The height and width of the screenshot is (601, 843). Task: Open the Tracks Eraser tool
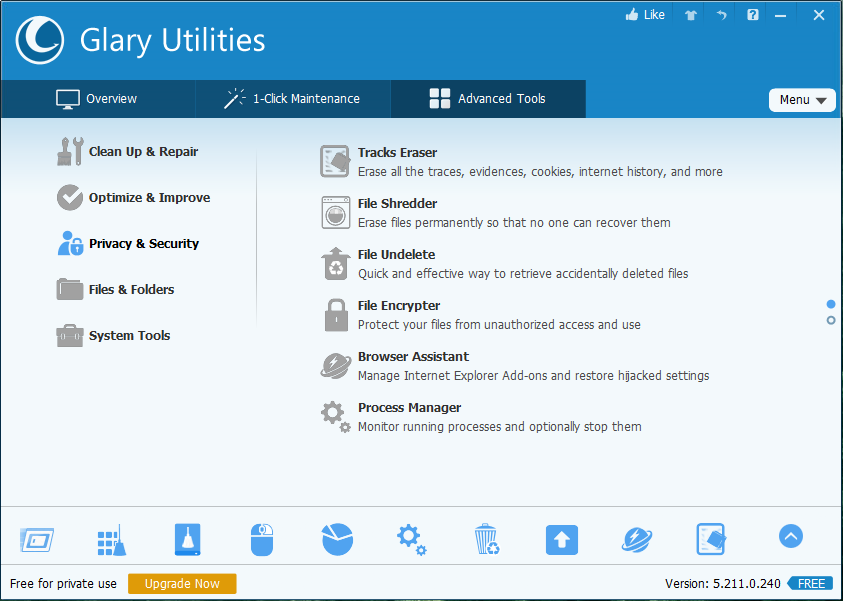[x=397, y=153]
